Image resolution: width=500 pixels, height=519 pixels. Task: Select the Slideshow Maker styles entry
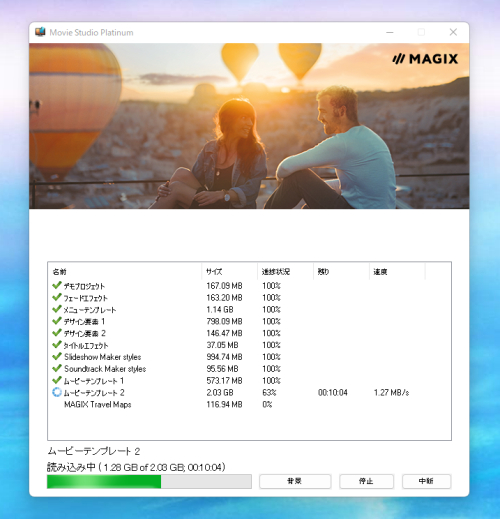[x=103, y=357]
